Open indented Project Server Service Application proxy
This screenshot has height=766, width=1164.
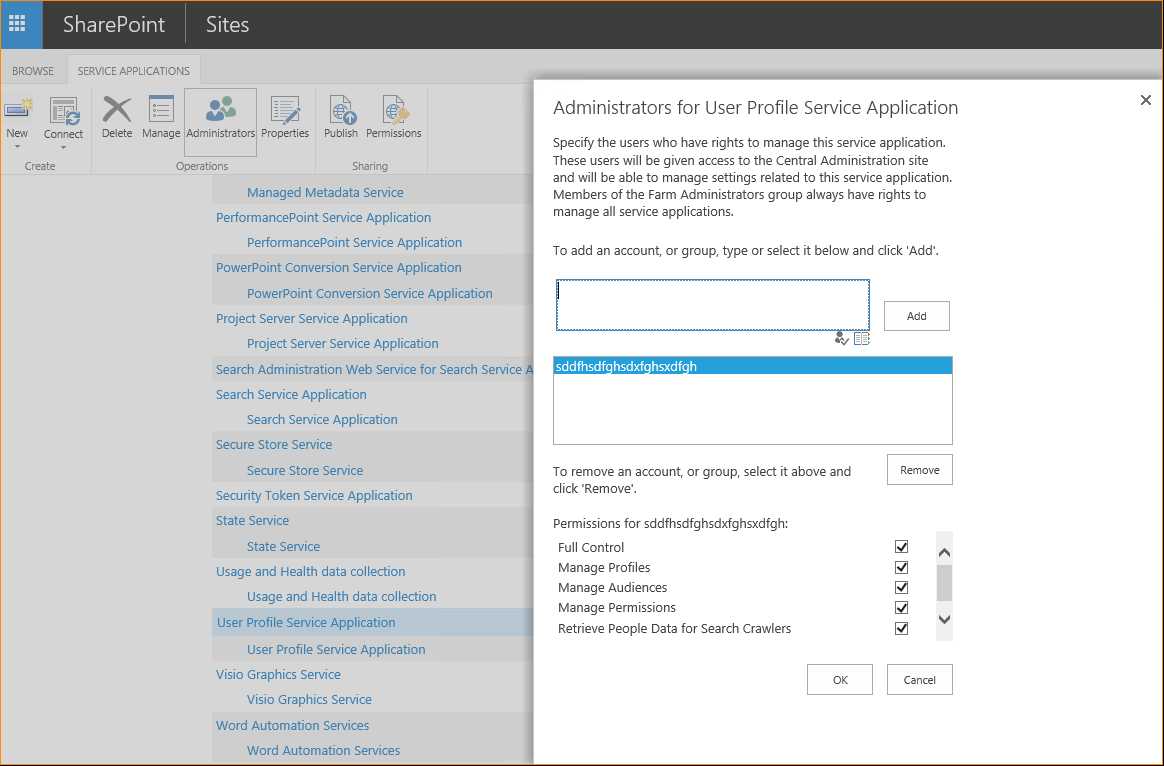pos(342,344)
